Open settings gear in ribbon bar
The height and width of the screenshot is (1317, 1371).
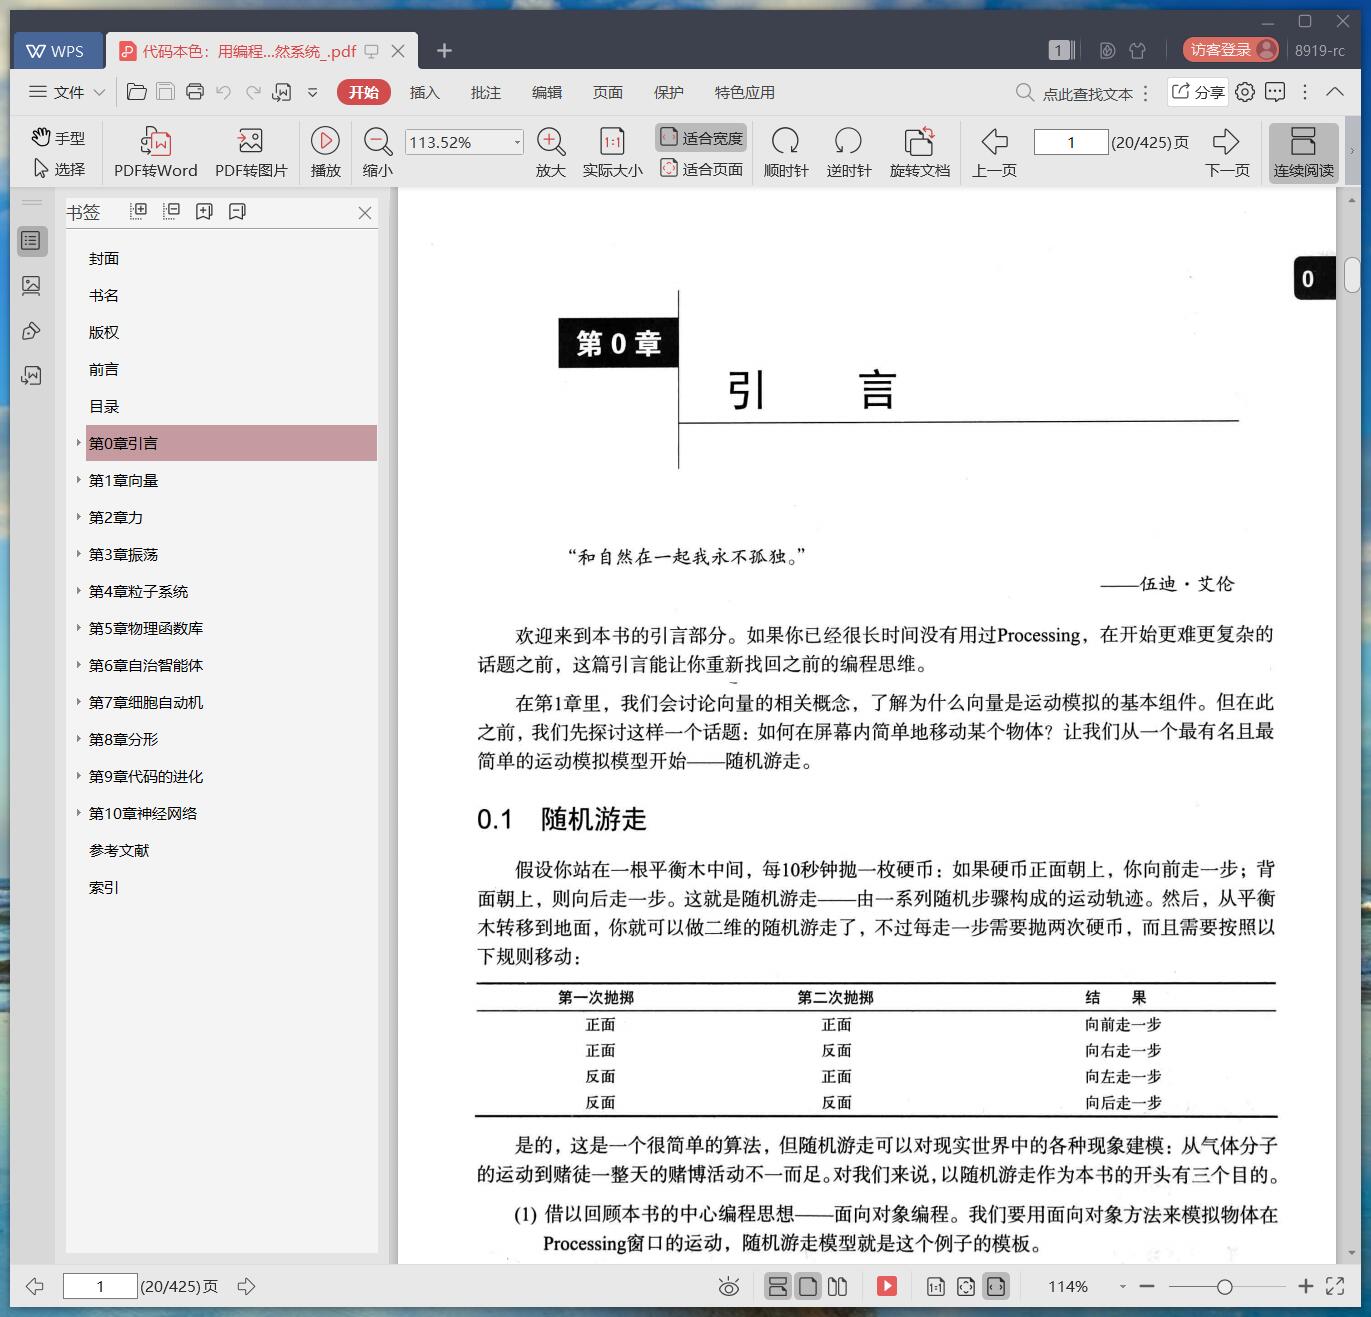pyautogui.click(x=1245, y=92)
